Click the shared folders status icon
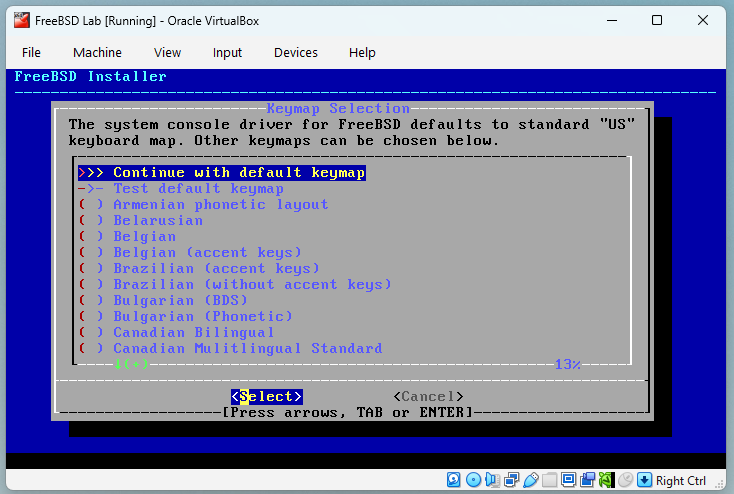 [x=550, y=479]
